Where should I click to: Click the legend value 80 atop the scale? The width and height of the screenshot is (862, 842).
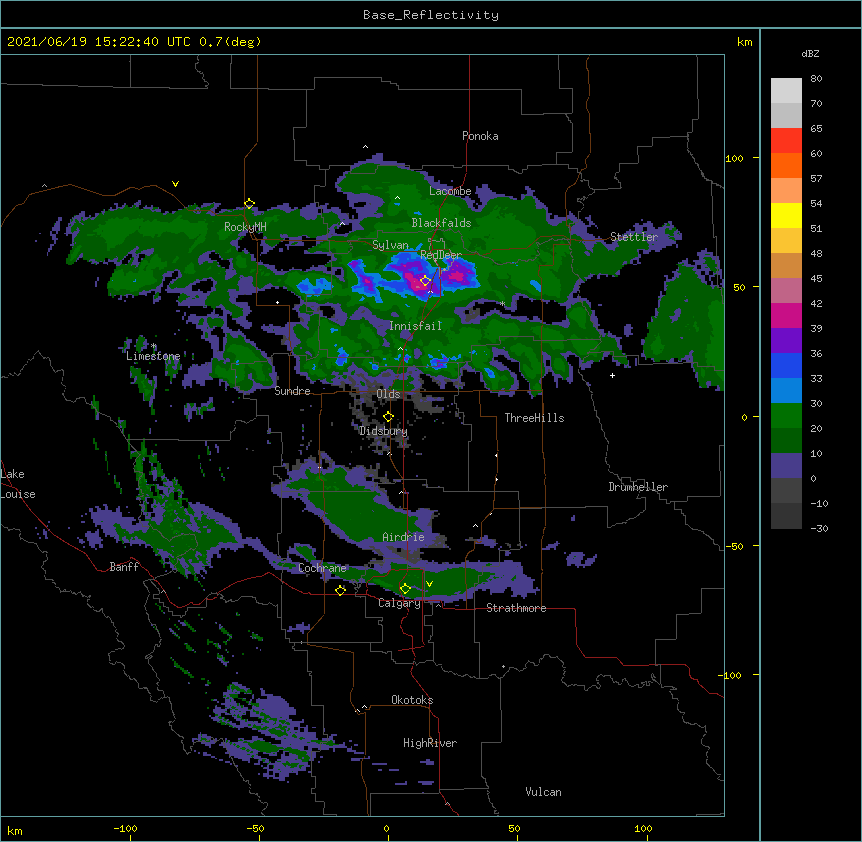[816, 79]
